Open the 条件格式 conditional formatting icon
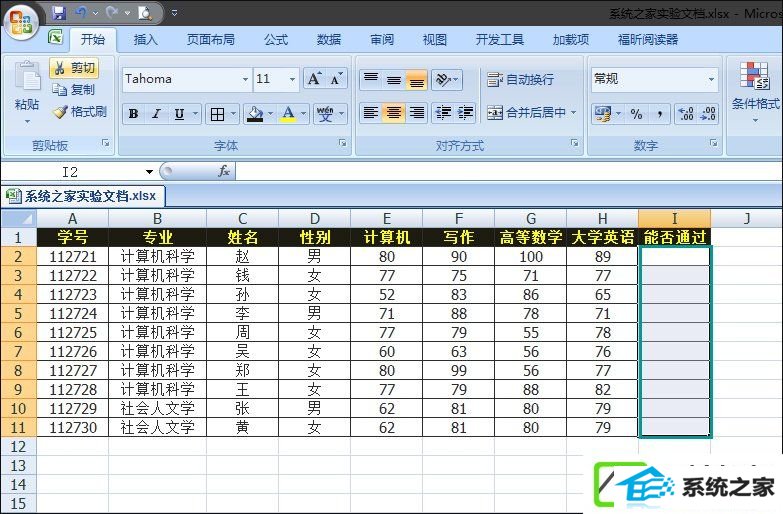 (755, 76)
